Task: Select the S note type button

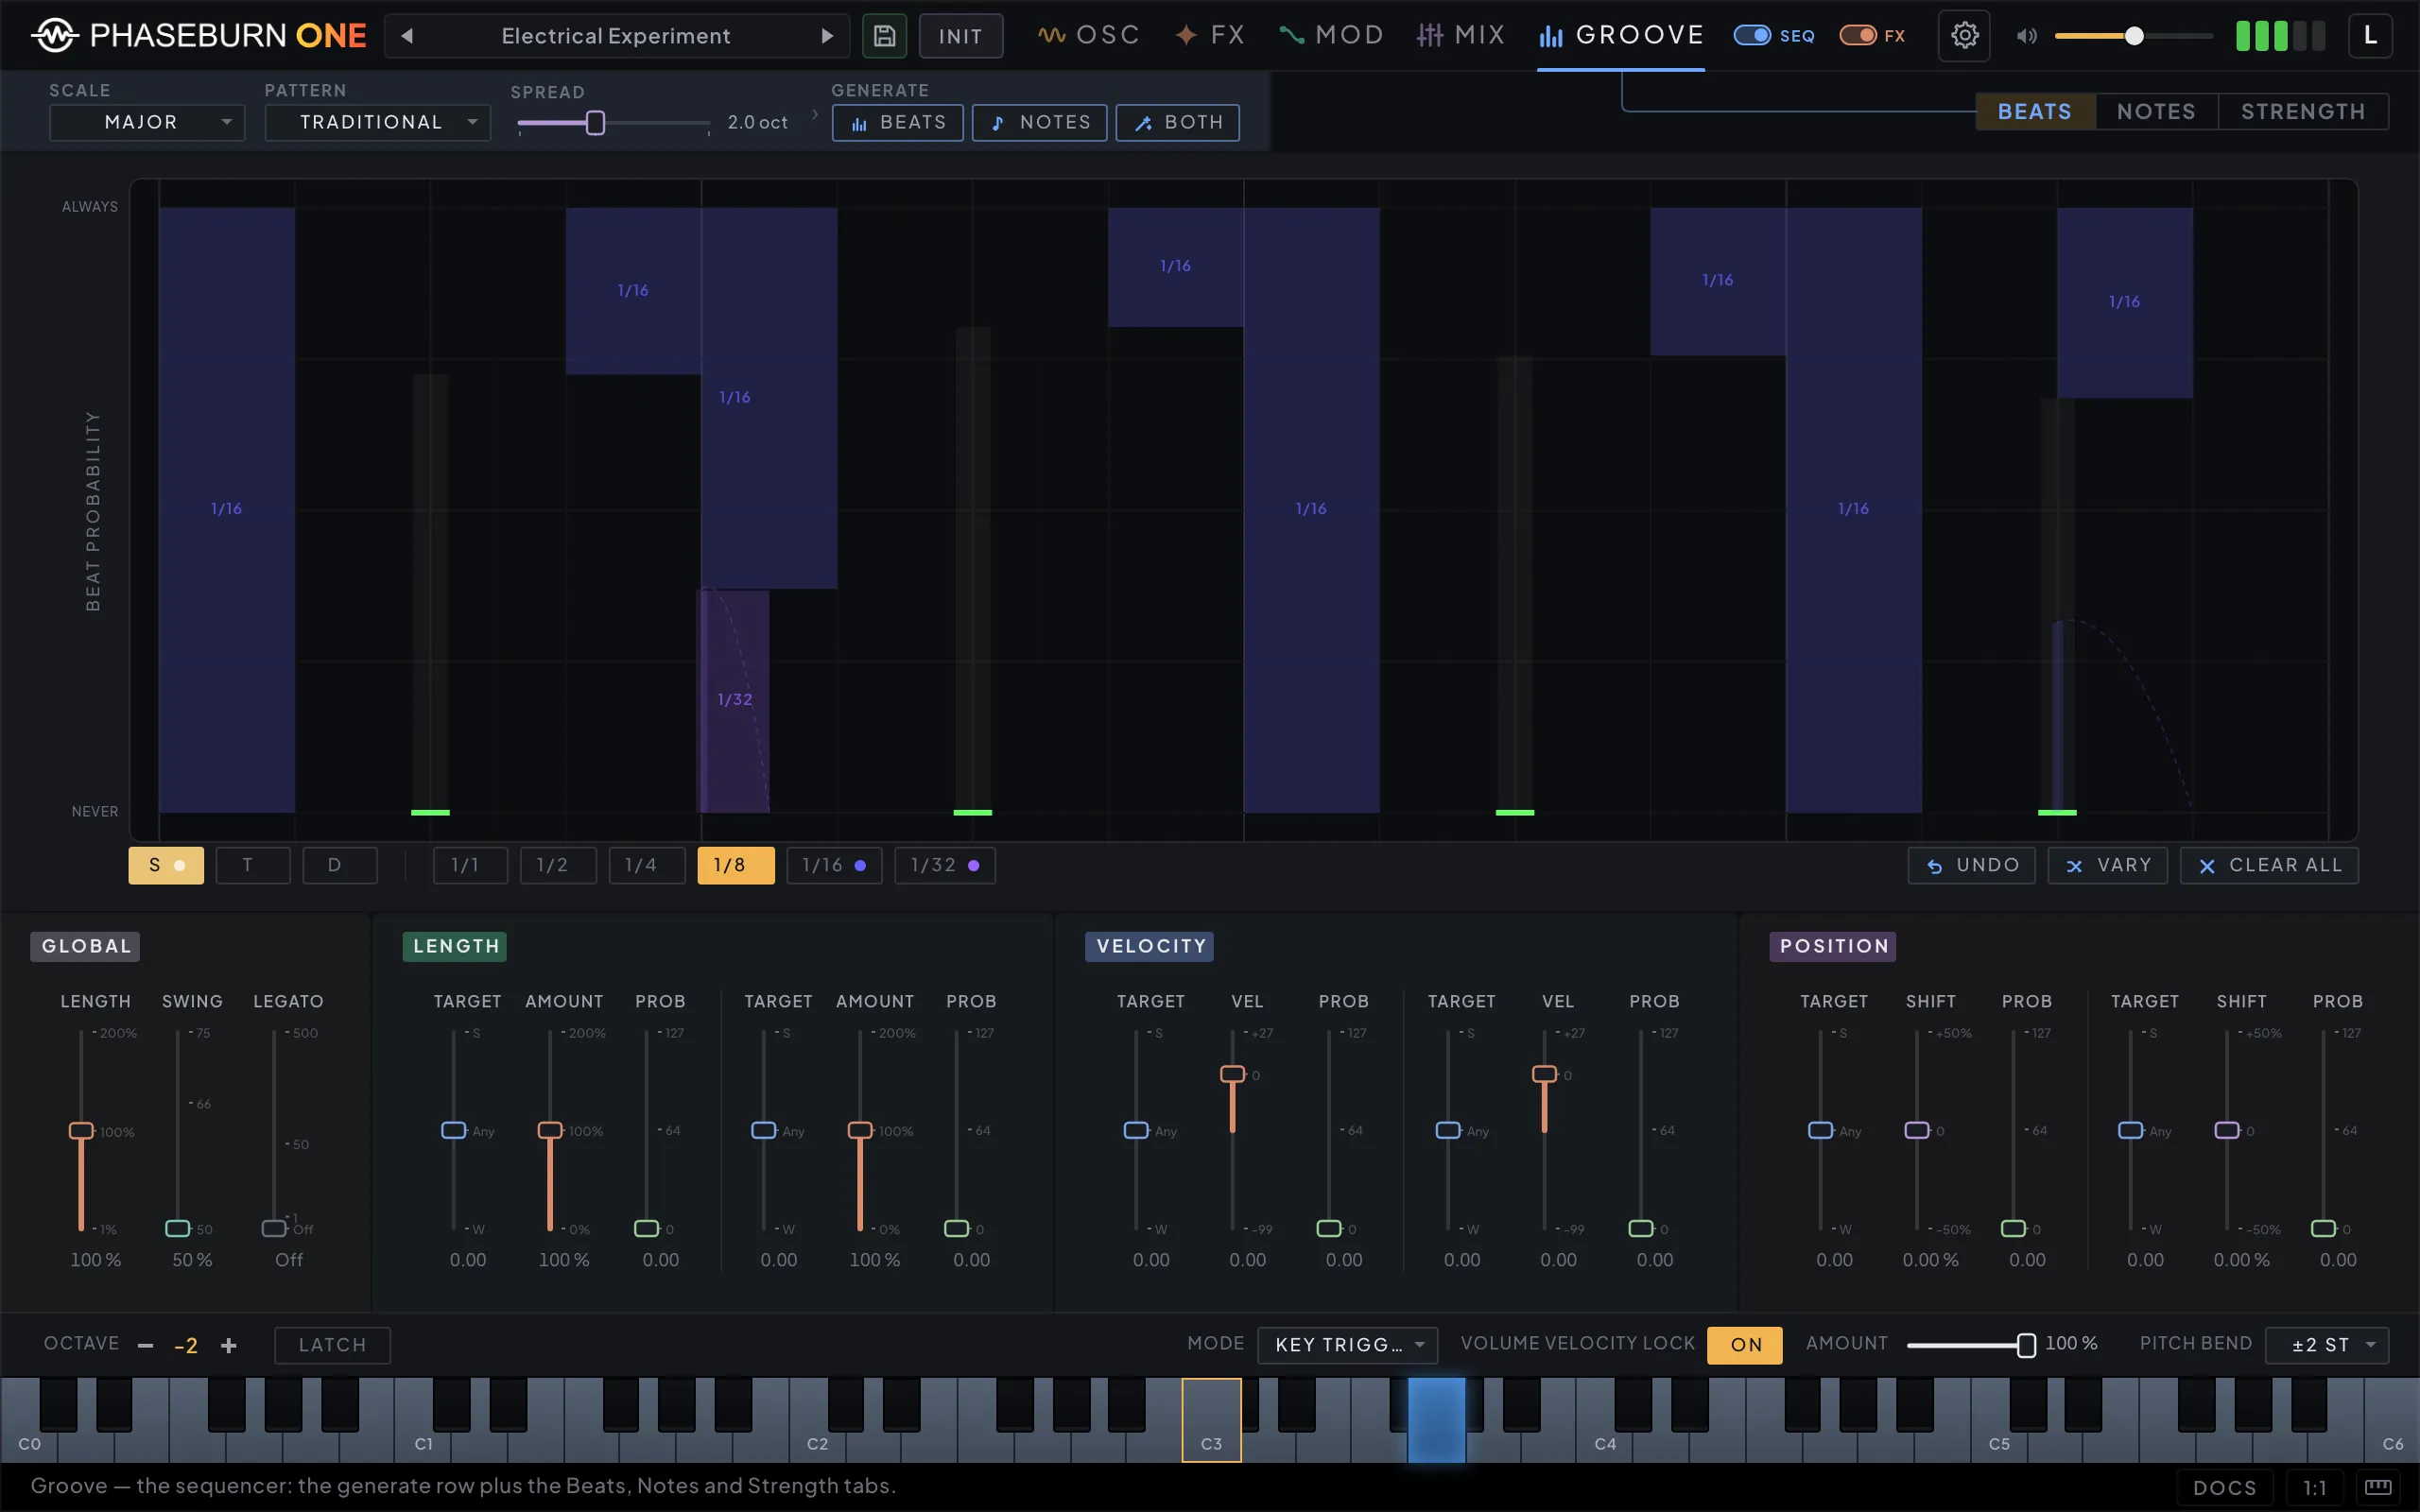Action: tap(166, 865)
